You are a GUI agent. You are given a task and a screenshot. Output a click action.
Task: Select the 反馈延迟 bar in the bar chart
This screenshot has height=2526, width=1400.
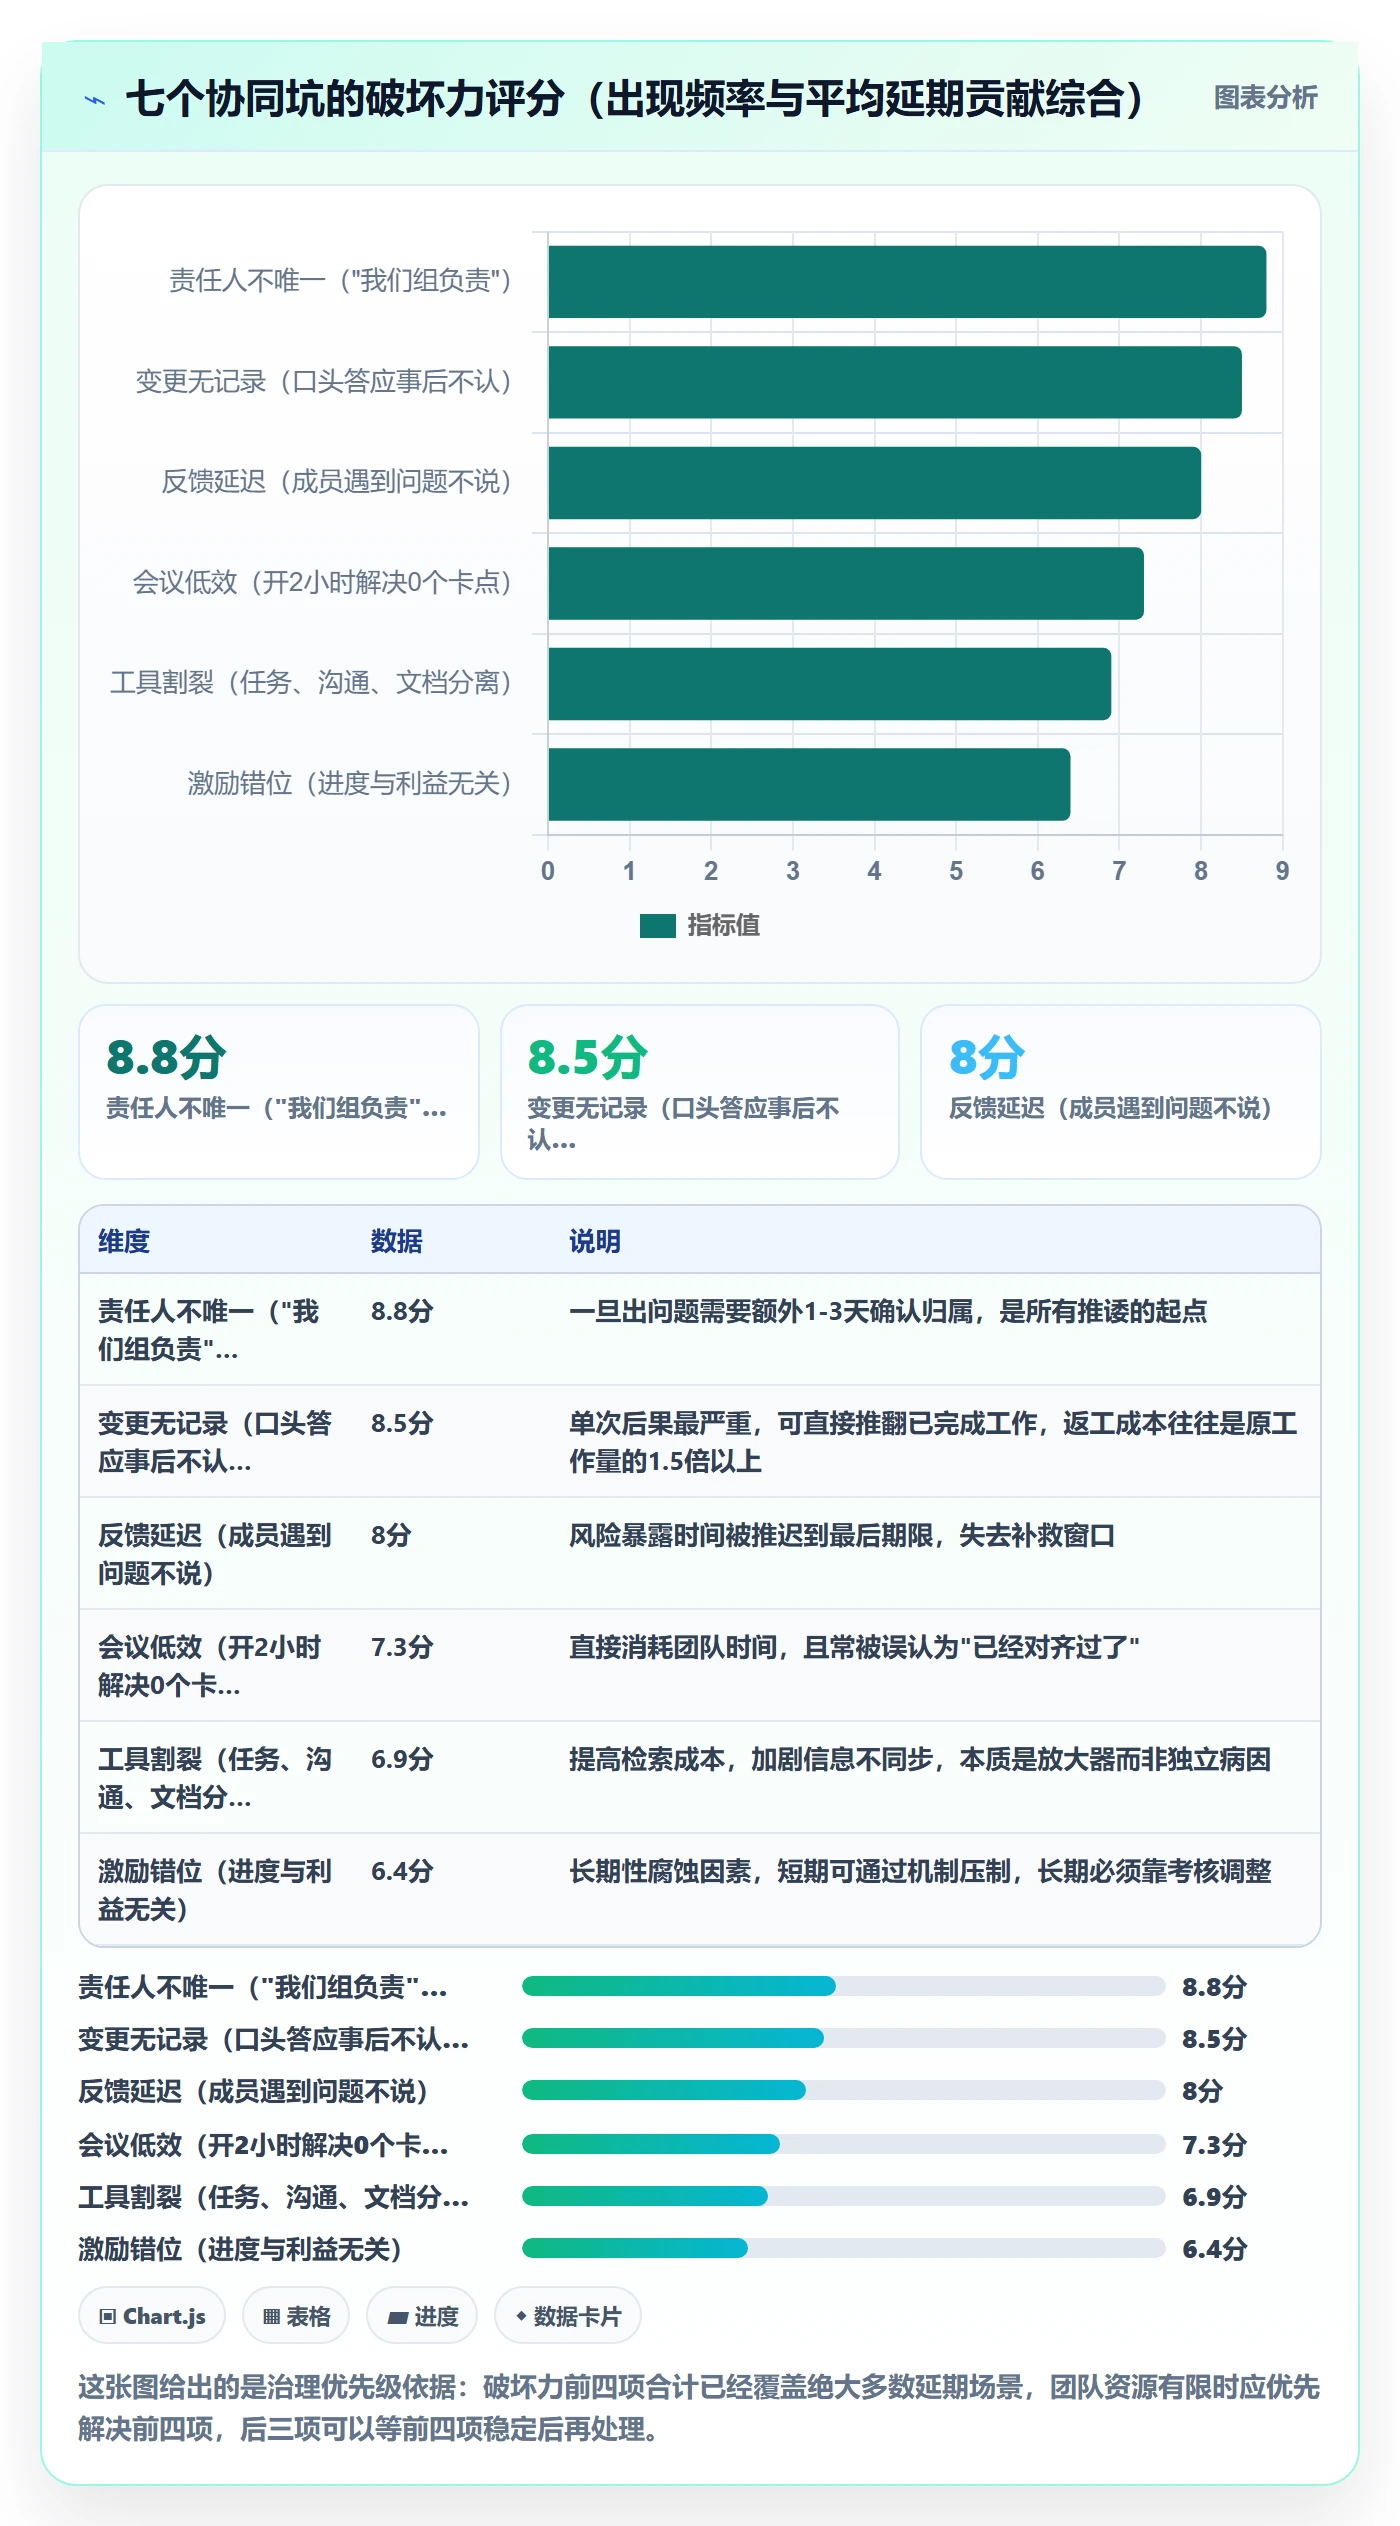(x=874, y=483)
